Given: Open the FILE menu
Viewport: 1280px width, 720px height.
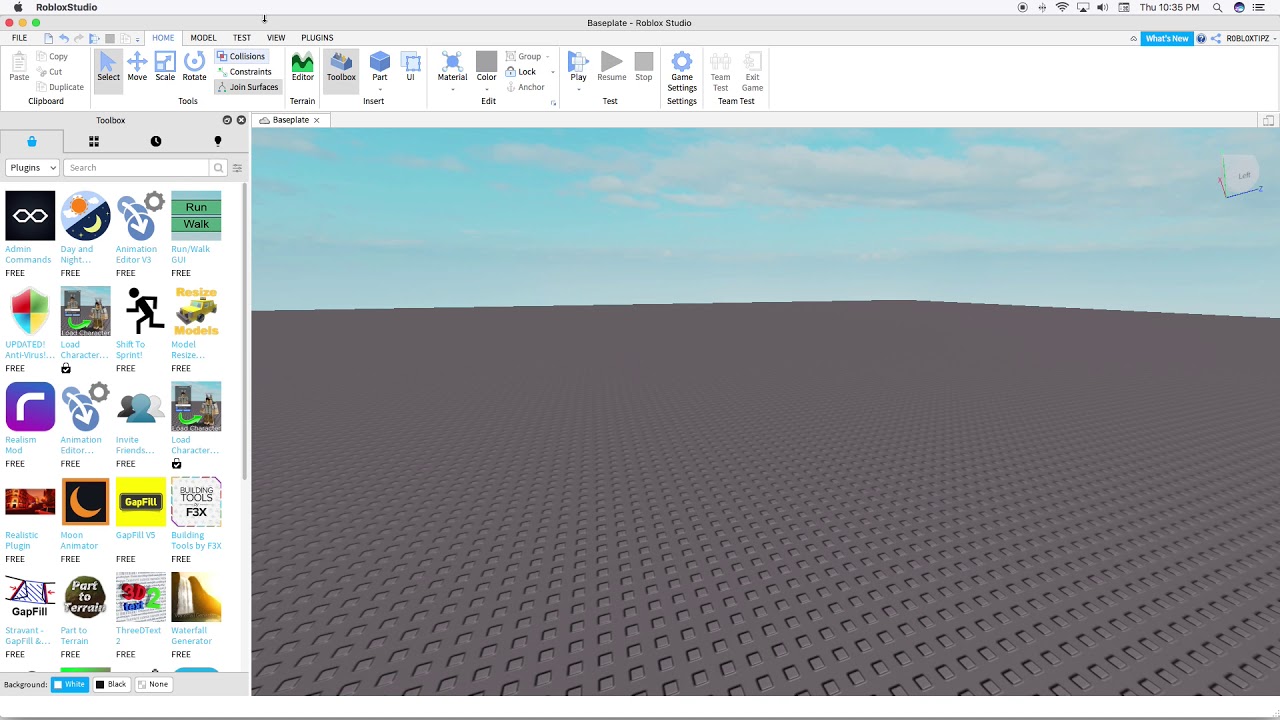Looking at the screenshot, I should 19,38.
